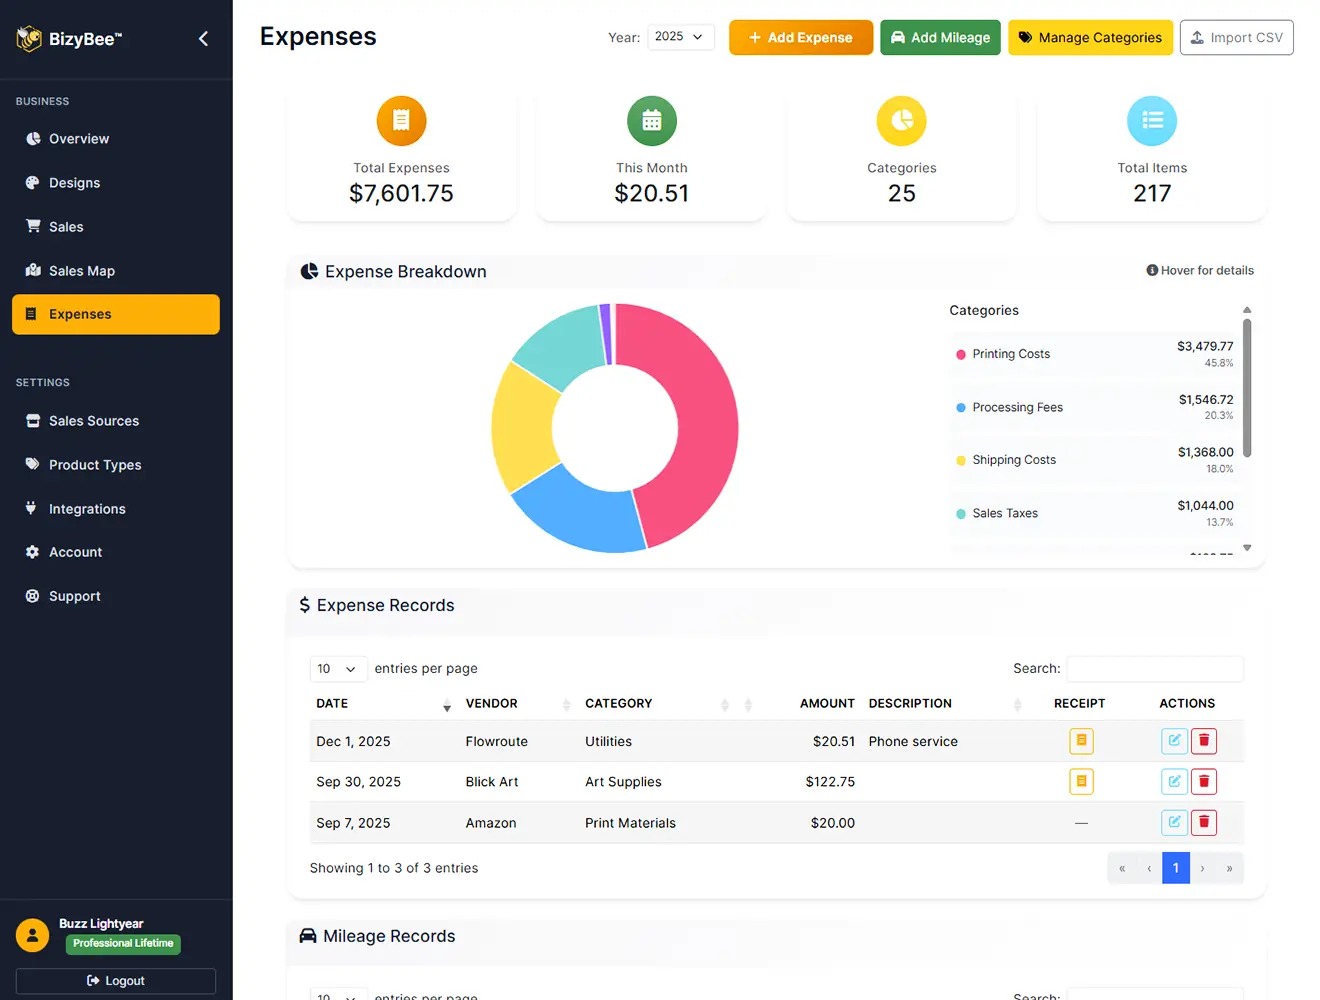The height and width of the screenshot is (1000, 1320).
Task: Click the Logout button
Action: click(x=115, y=981)
